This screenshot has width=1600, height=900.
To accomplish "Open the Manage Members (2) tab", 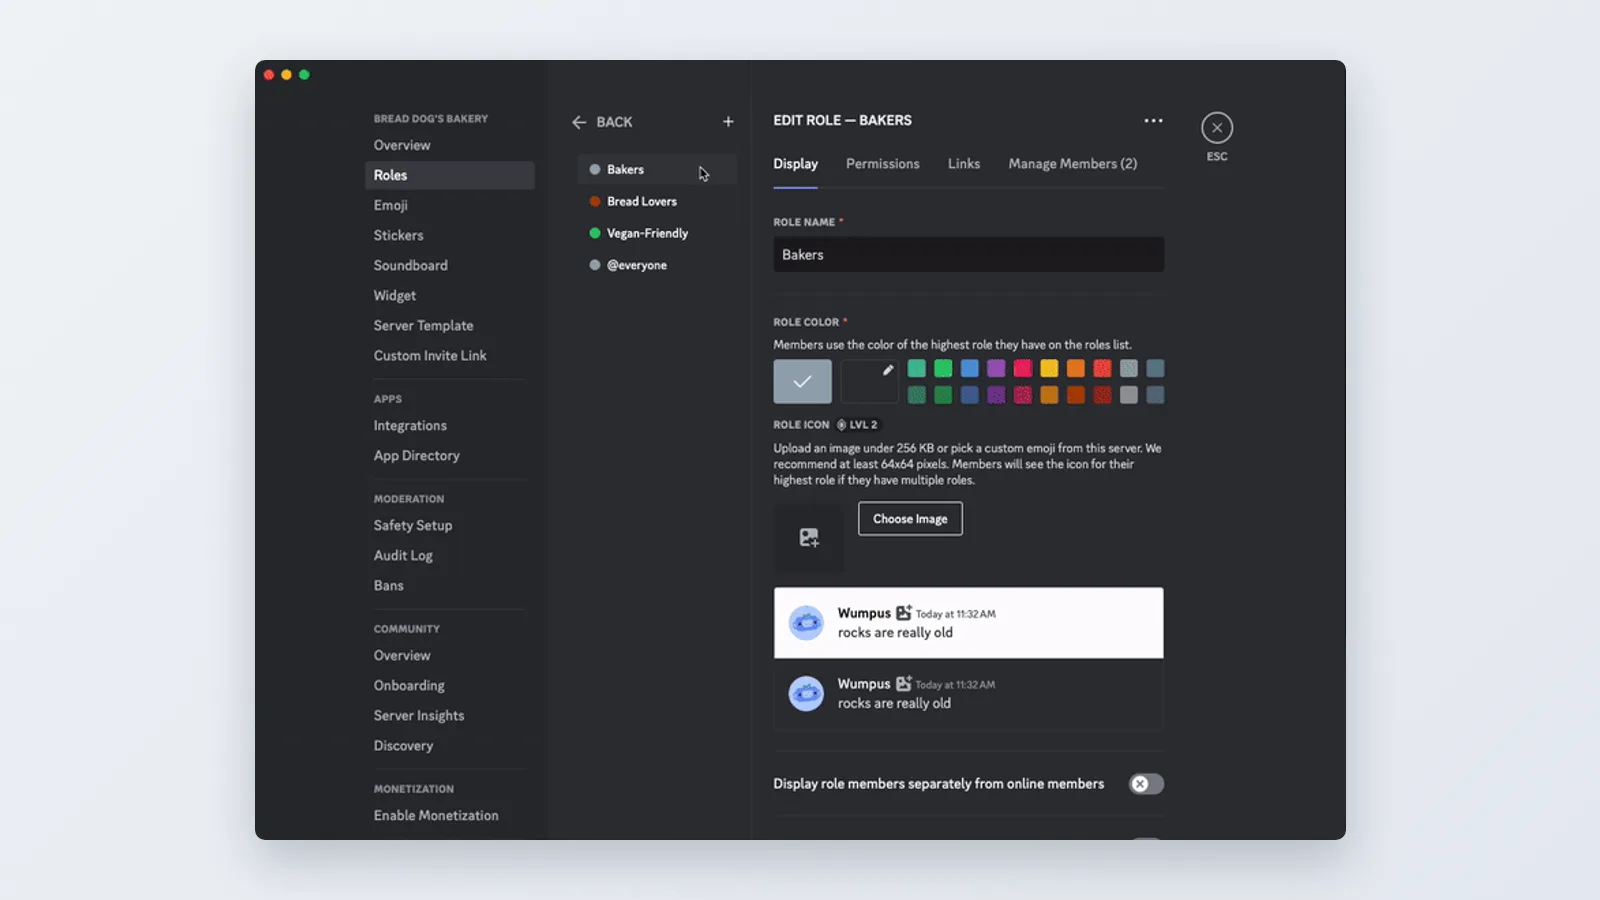I will [x=1073, y=164].
